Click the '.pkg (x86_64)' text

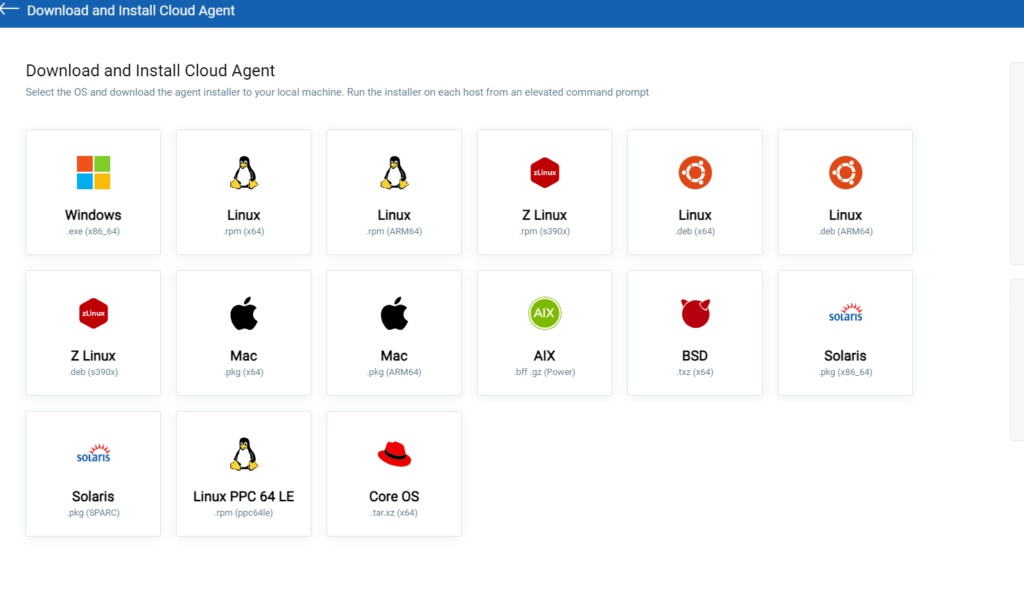(845, 372)
